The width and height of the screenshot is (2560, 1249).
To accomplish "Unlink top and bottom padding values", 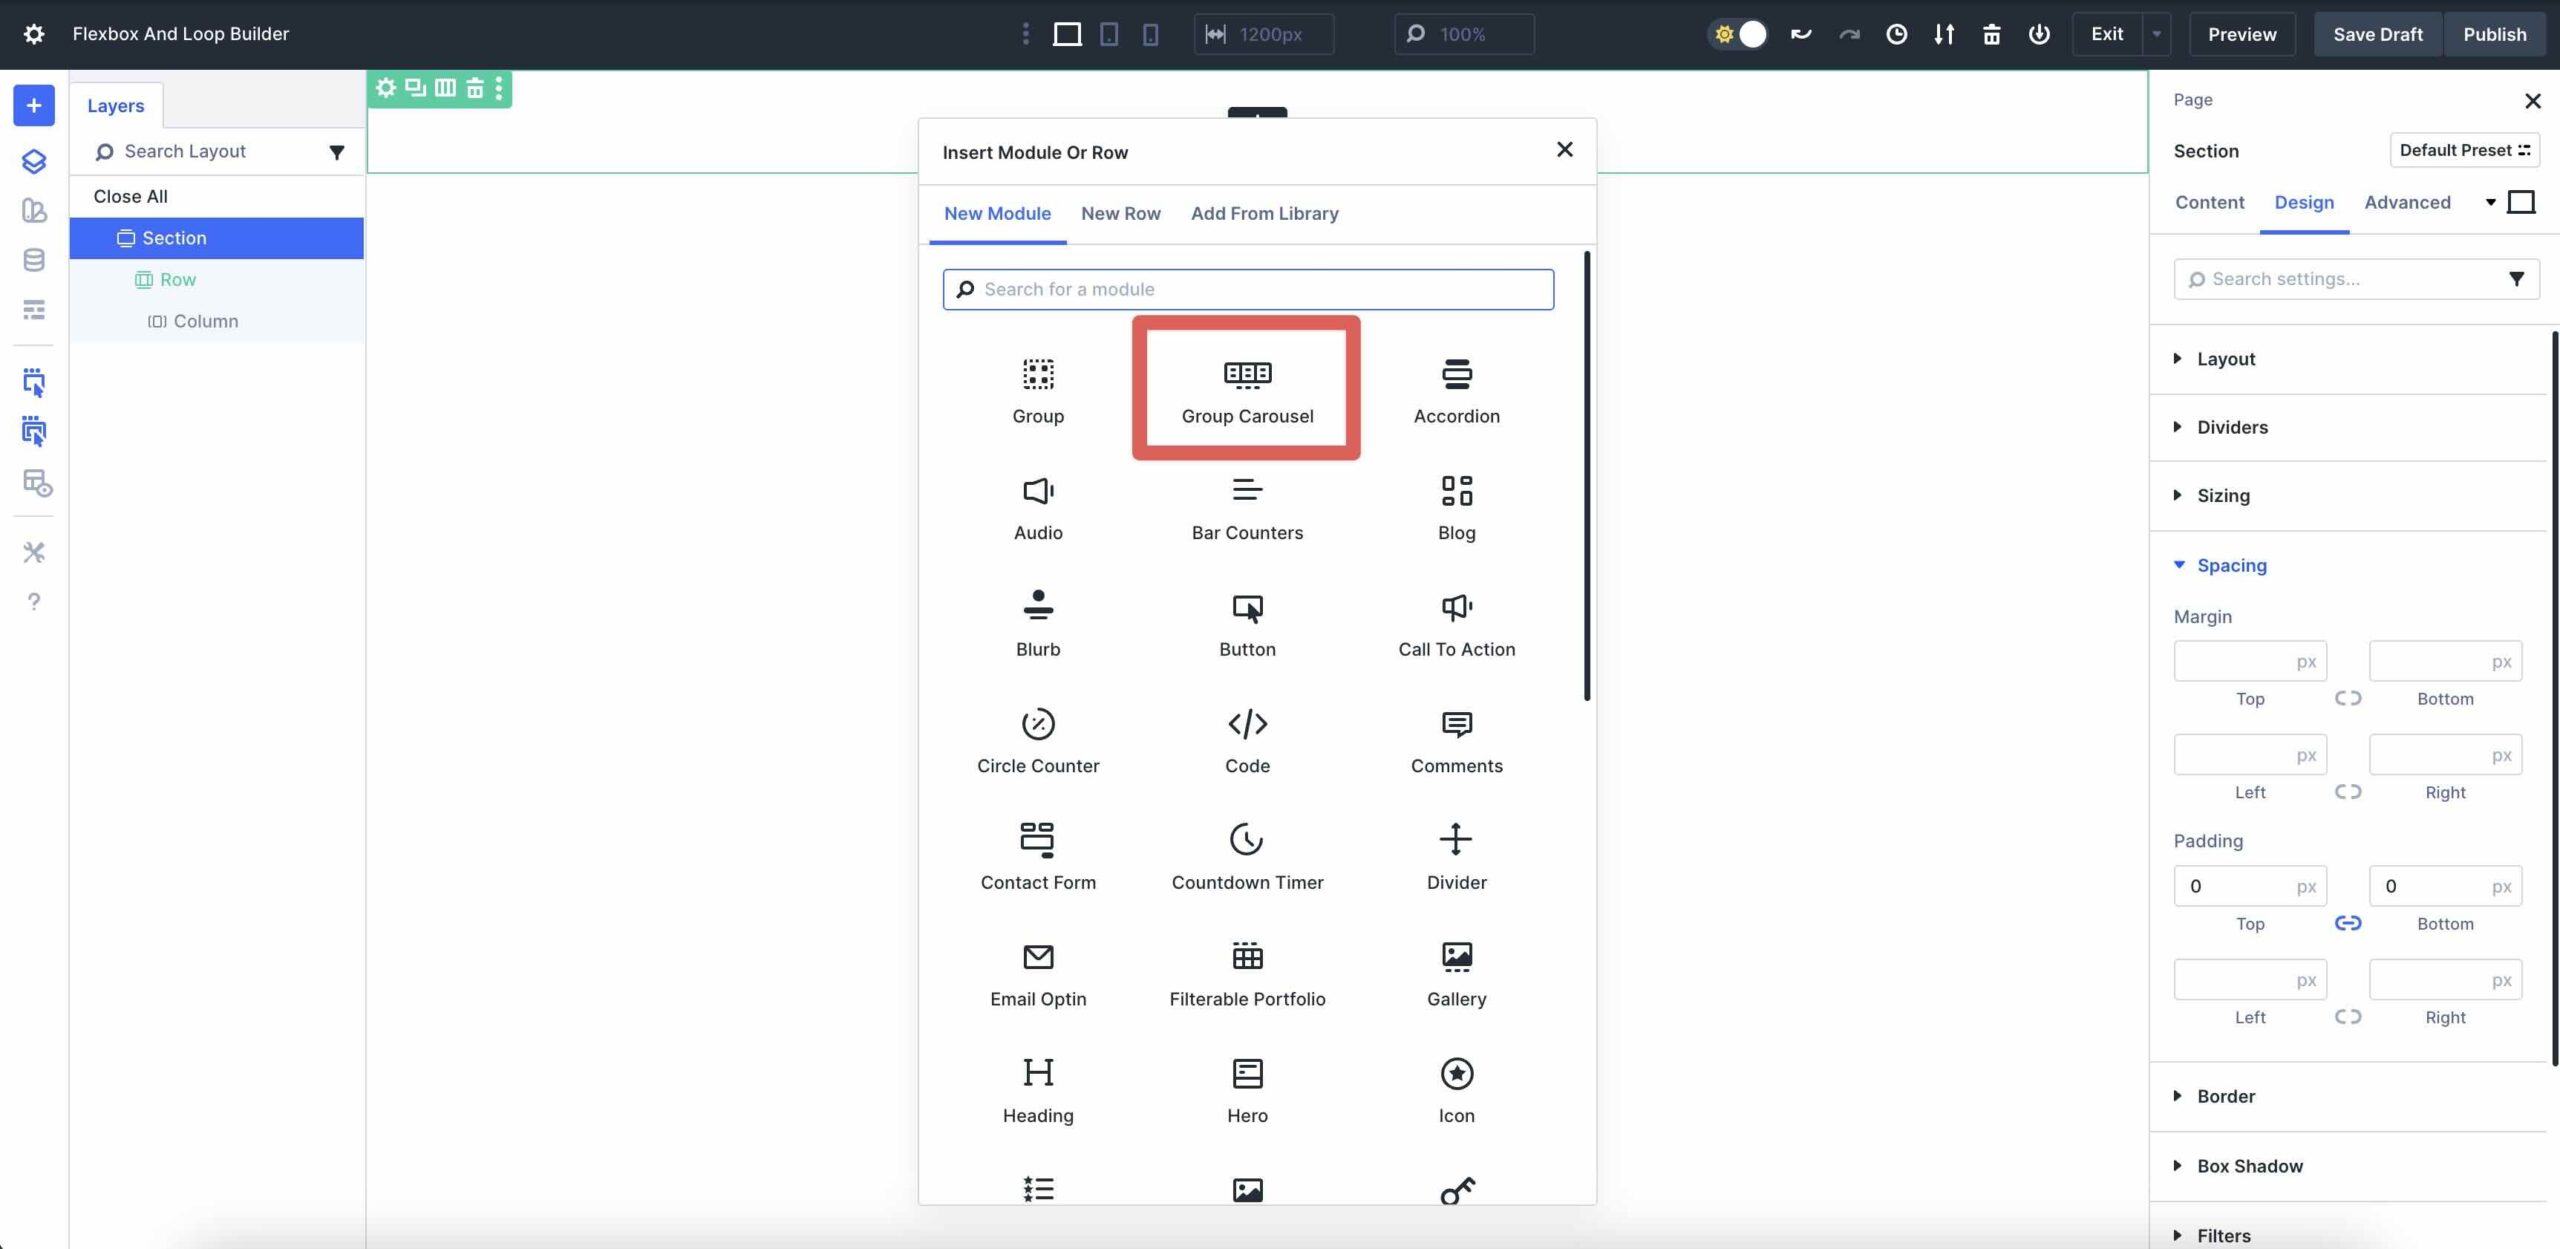I will [x=2349, y=923].
